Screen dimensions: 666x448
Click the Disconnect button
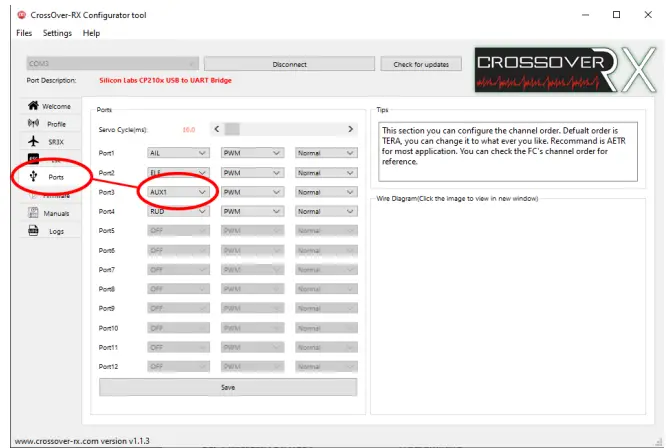pyautogui.click(x=289, y=64)
